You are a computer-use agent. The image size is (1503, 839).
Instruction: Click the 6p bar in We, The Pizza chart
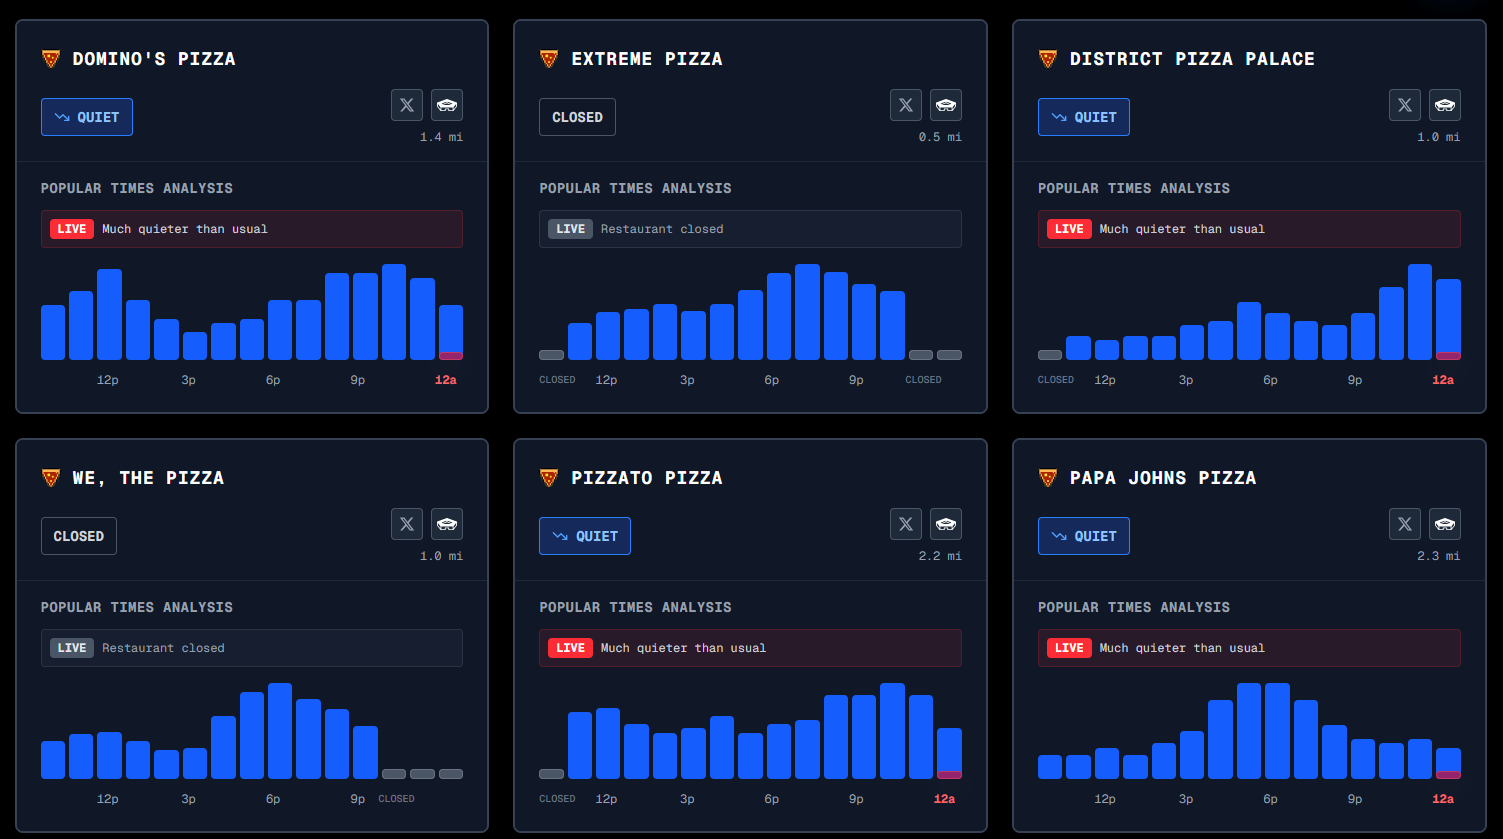[280, 731]
